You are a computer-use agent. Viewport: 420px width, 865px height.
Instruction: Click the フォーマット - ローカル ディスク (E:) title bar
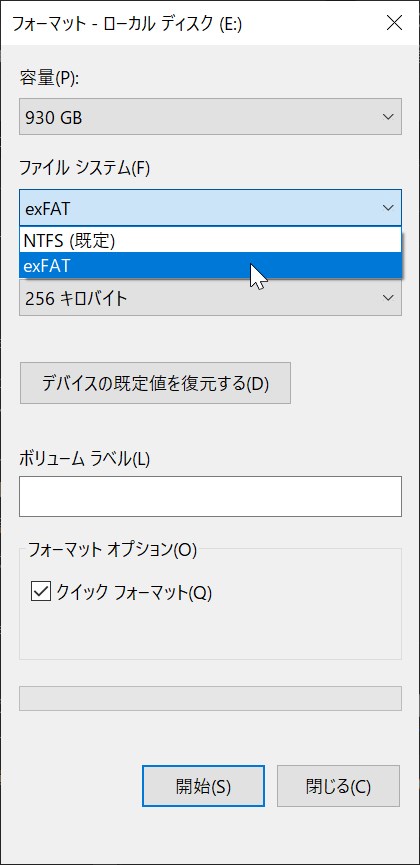[127, 23]
